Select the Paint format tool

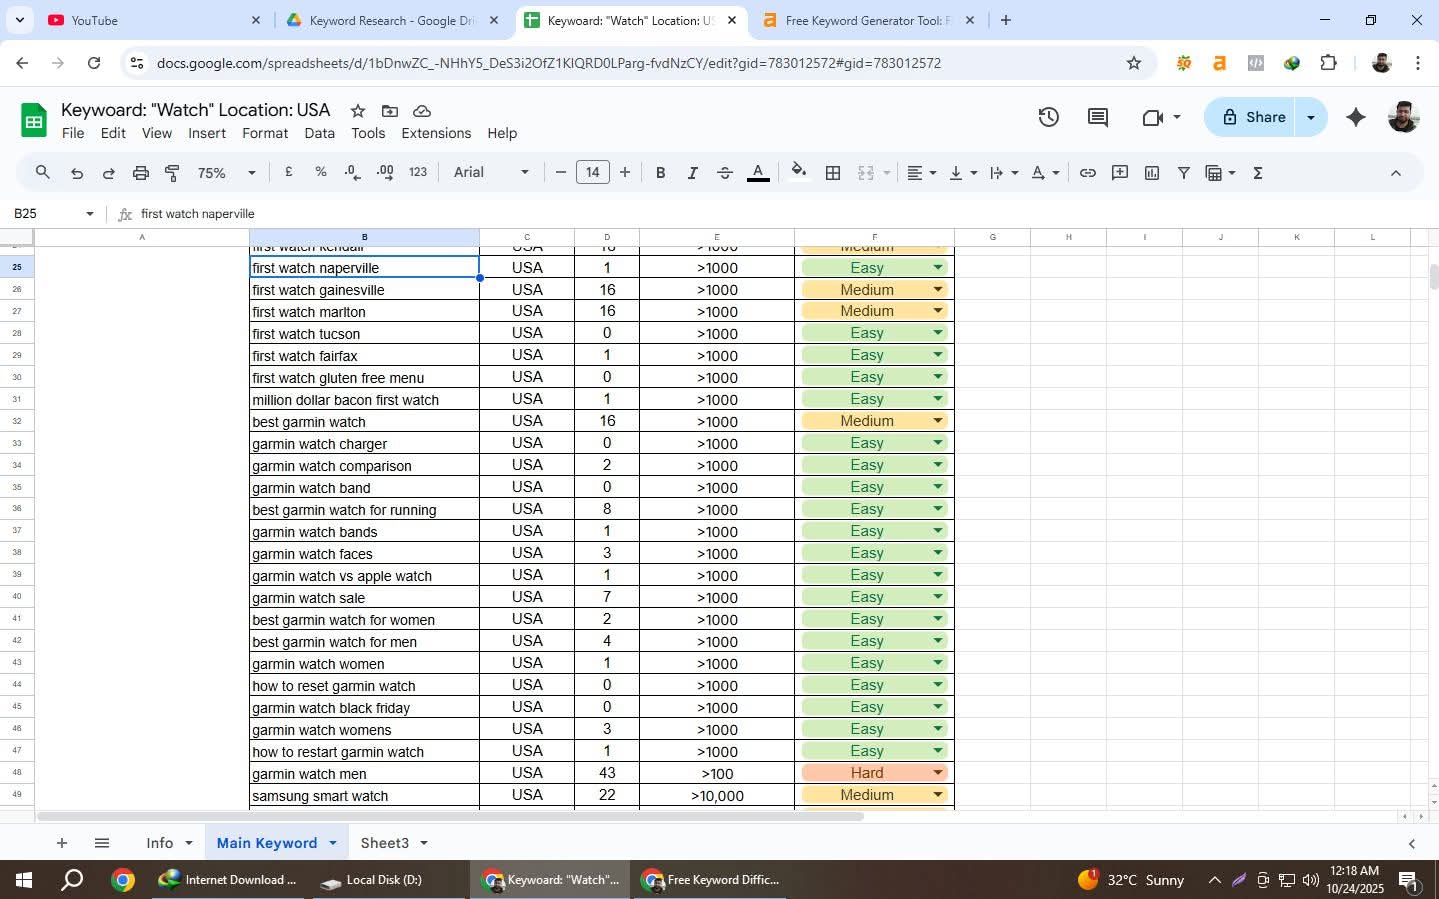tap(172, 172)
